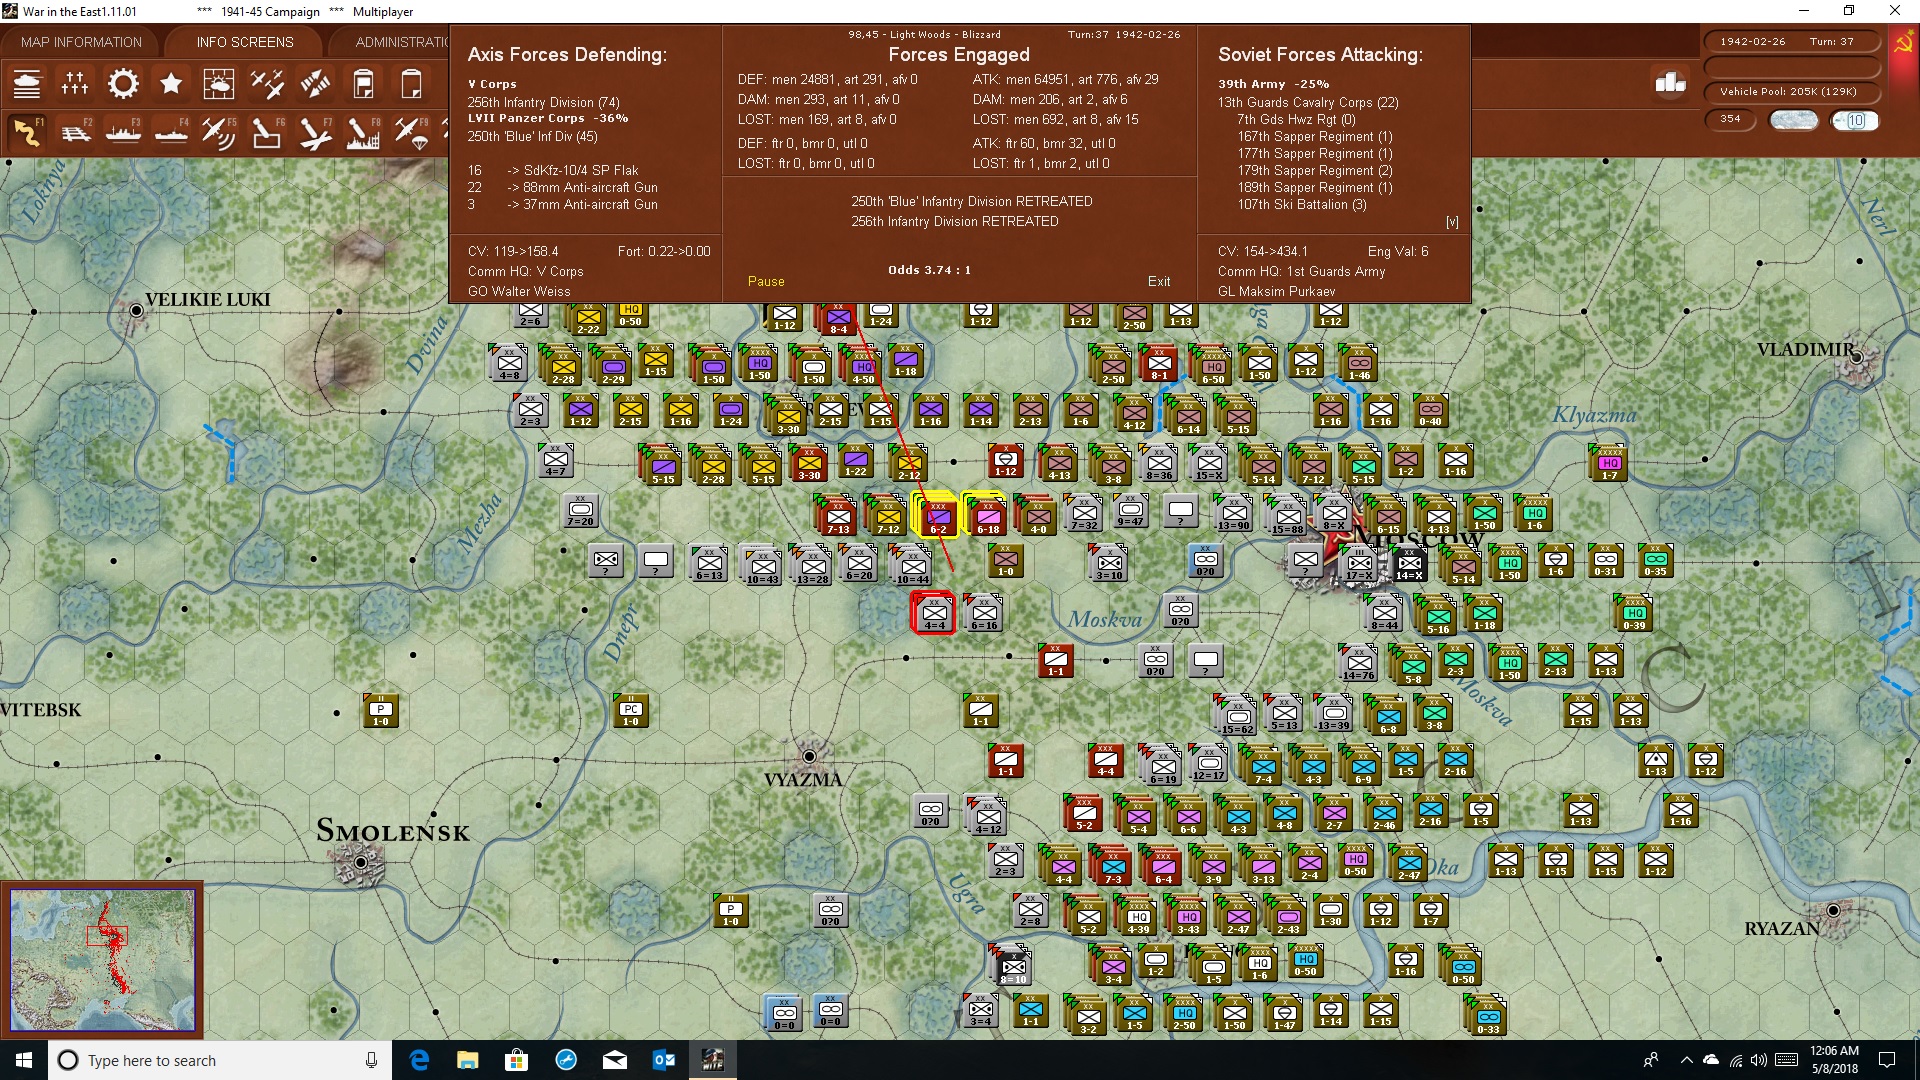Switch to MAP INFORMATION tab
The width and height of the screenshot is (1920, 1080).
(x=81, y=42)
